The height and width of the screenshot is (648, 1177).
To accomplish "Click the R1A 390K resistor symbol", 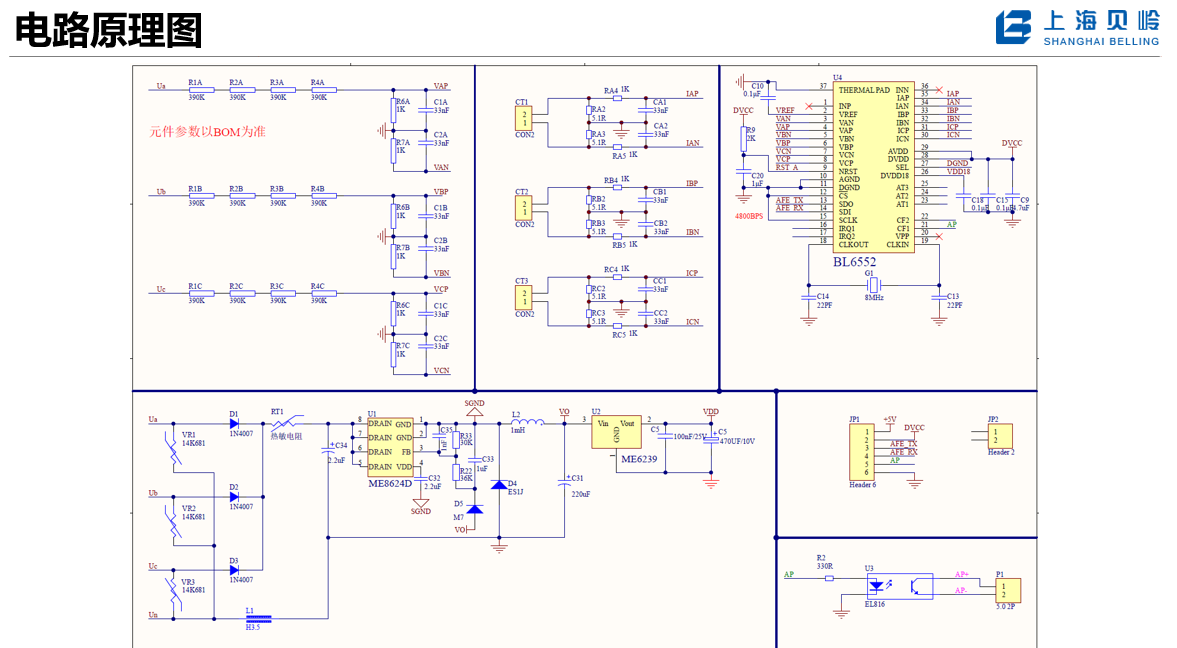I will pos(201,90).
